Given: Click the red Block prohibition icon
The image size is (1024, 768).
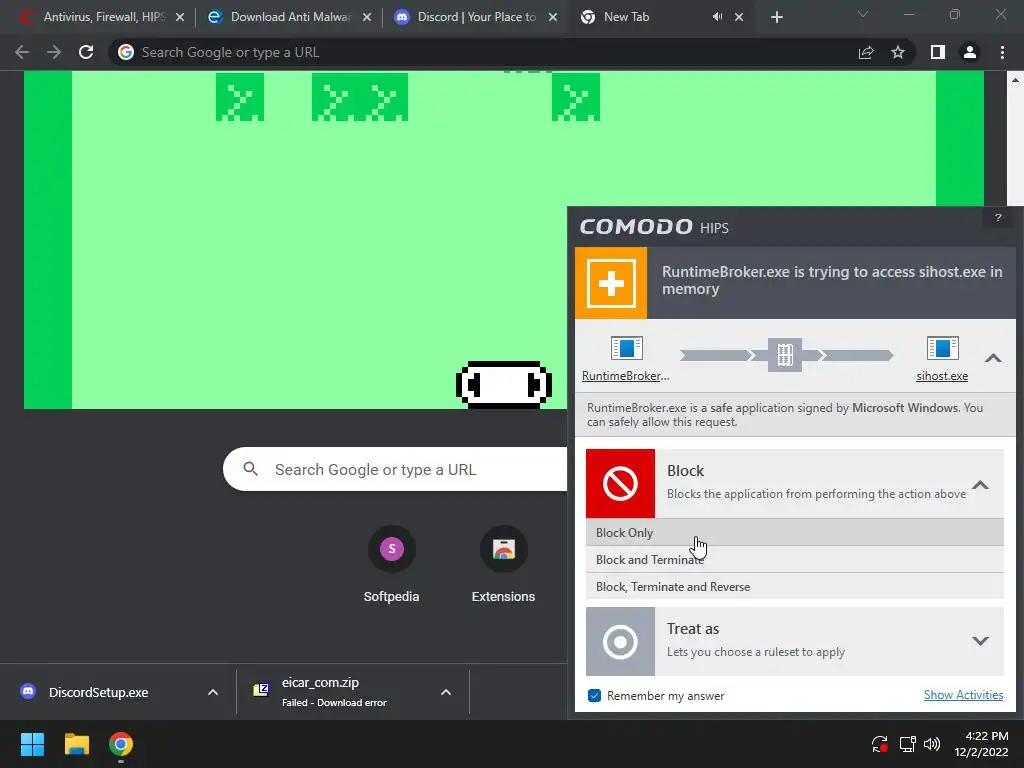Looking at the screenshot, I should (x=620, y=483).
